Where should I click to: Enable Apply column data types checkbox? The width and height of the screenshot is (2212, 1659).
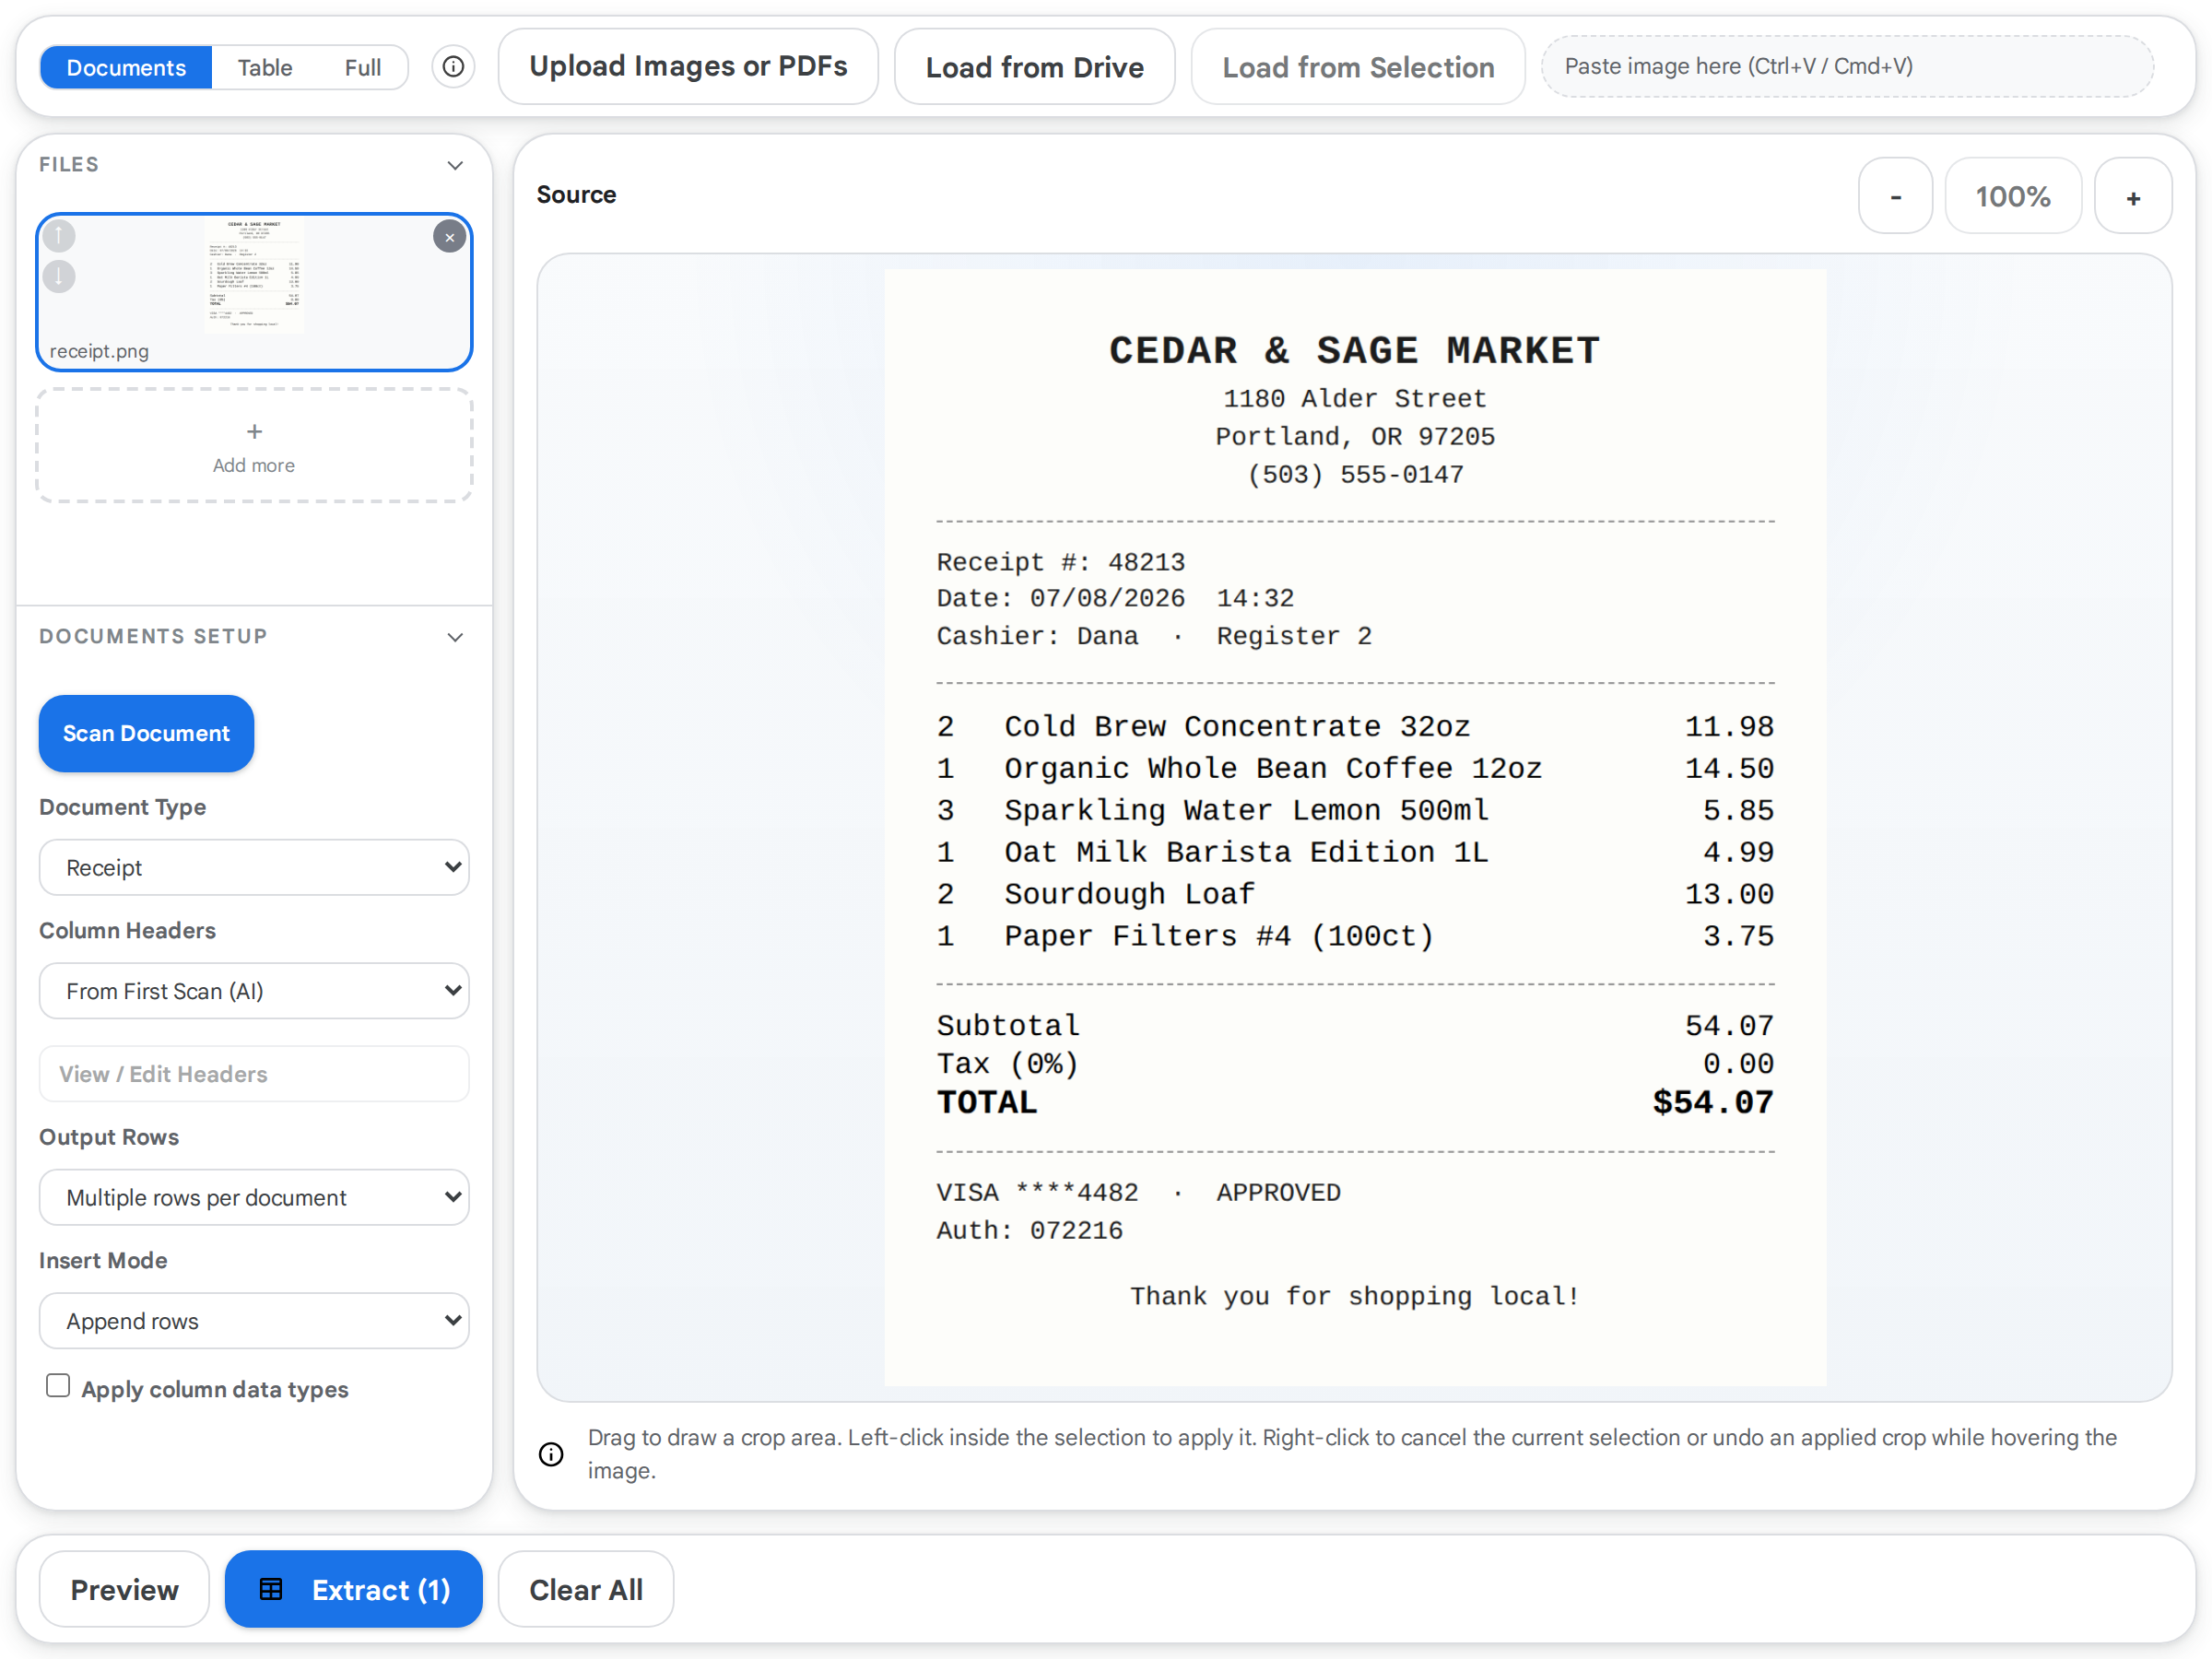[58, 1386]
